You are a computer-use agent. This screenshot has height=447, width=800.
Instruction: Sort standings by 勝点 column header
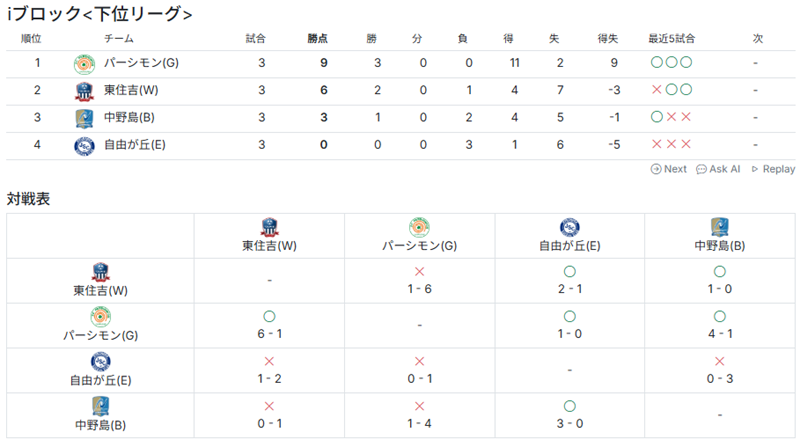tap(319, 38)
